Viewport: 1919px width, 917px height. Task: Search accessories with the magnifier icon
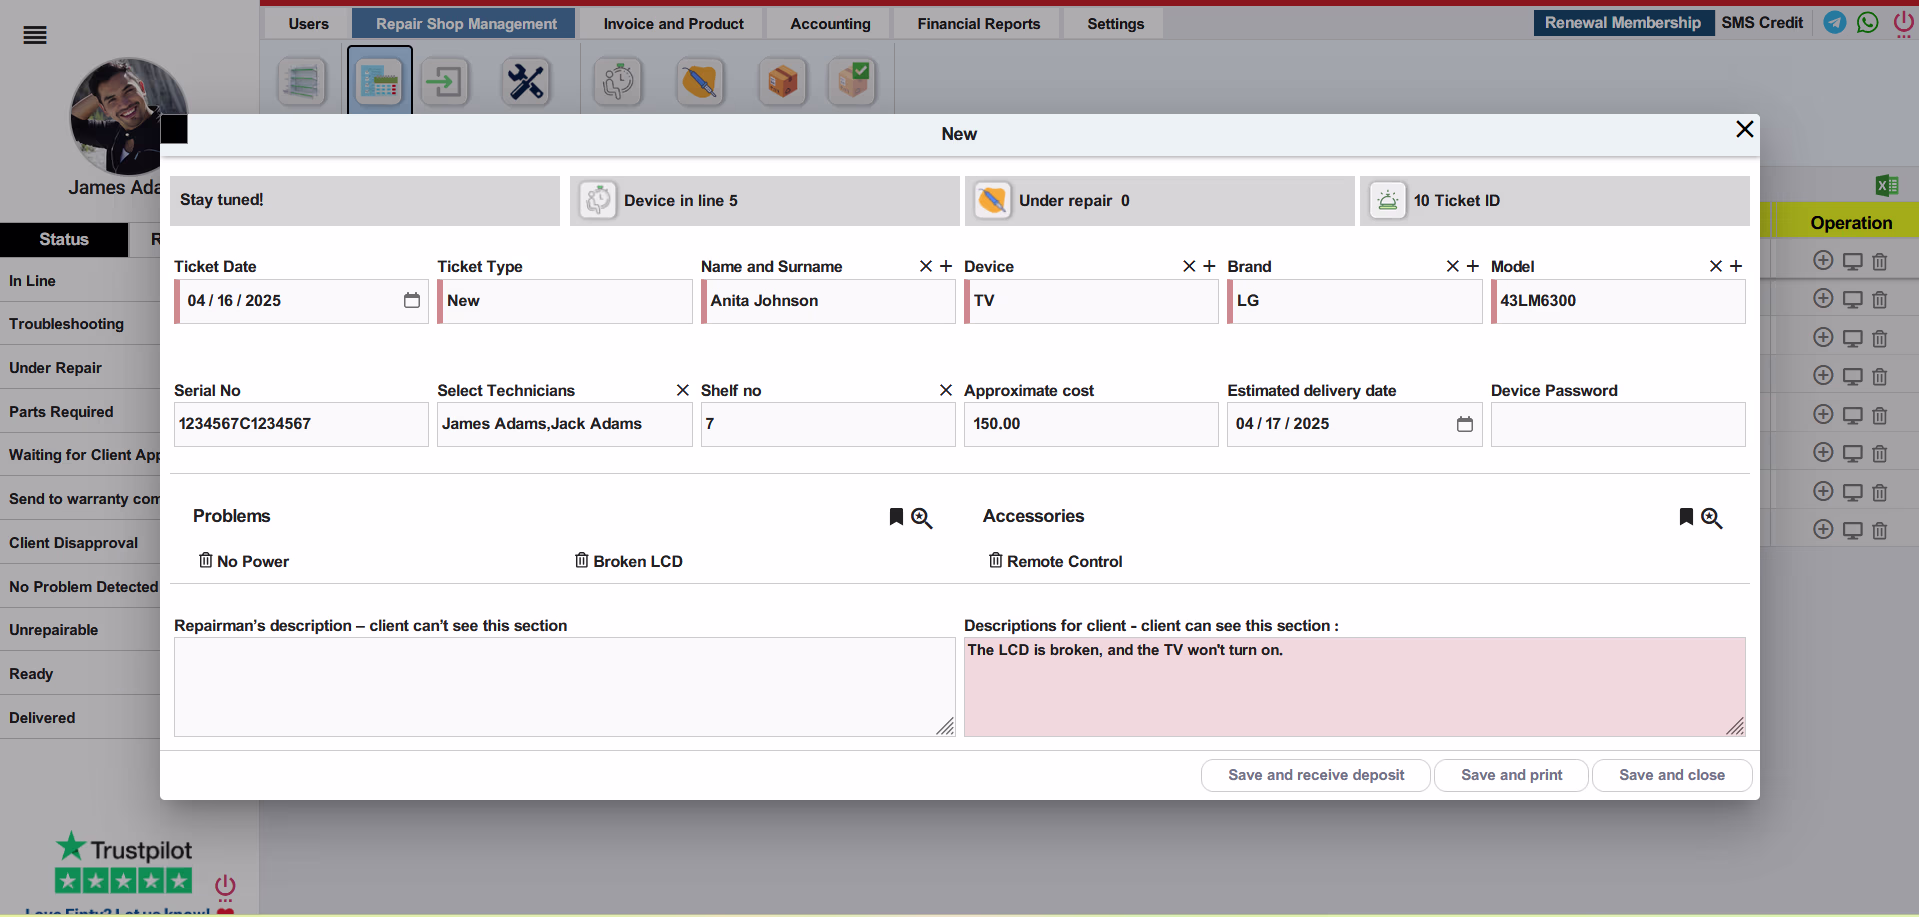(x=1712, y=518)
